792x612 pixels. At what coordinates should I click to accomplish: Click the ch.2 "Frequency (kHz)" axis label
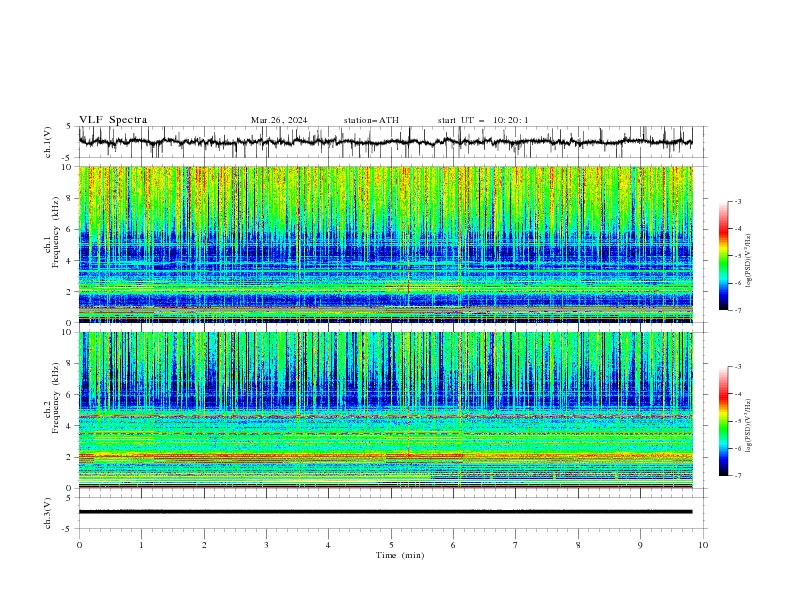(56, 397)
